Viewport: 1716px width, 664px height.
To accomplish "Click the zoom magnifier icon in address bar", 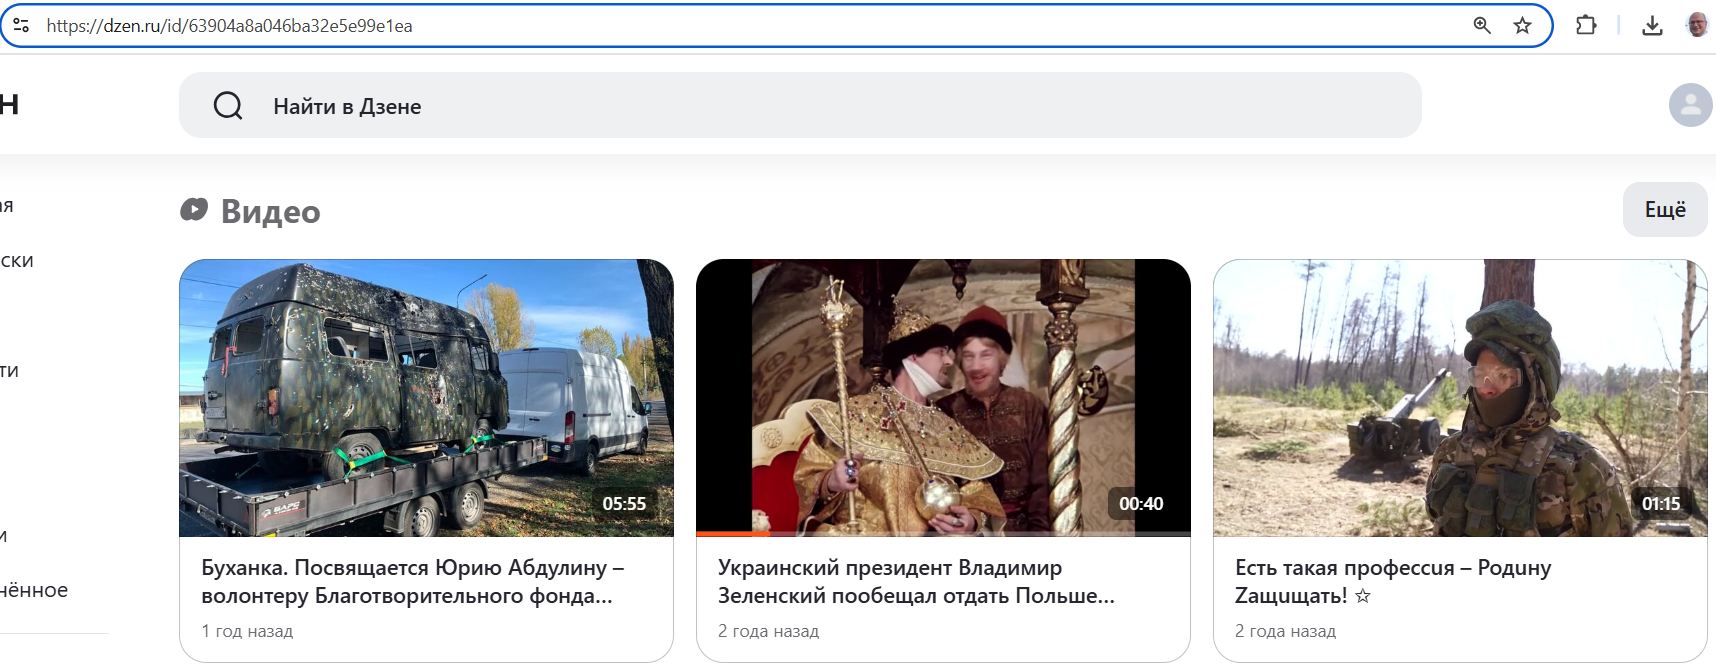I will [x=1482, y=25].
